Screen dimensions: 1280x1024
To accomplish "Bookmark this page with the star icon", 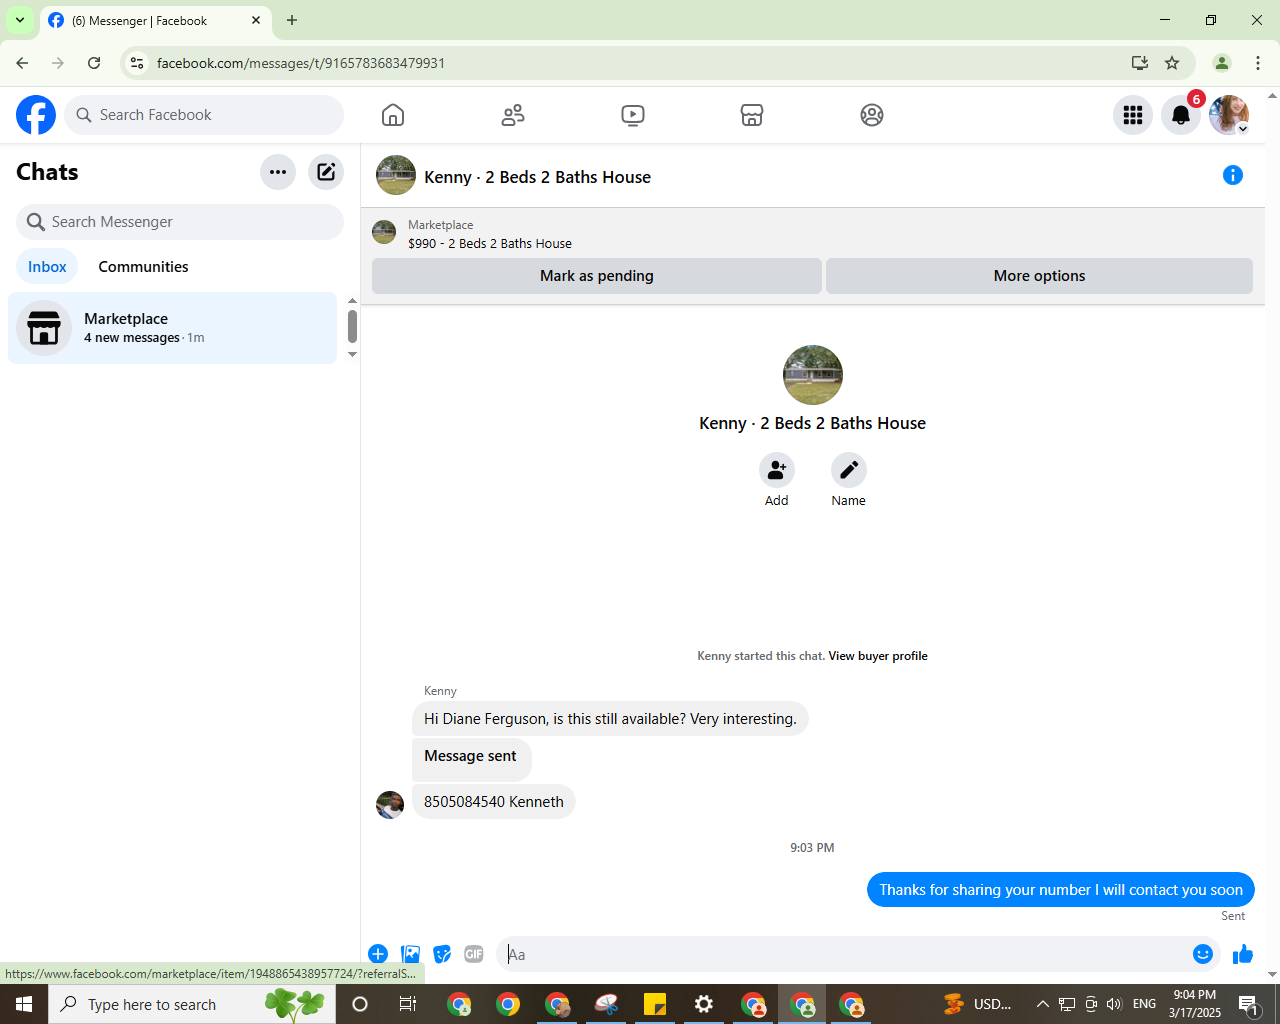I will pyautogui.click(x=1172, y=63).
